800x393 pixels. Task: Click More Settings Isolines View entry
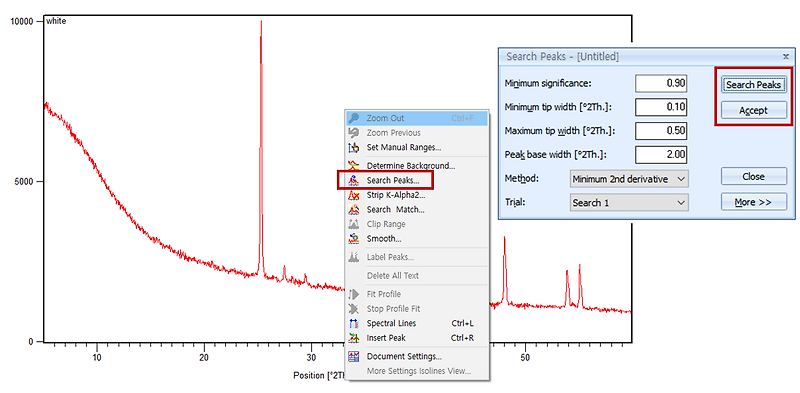417,371
